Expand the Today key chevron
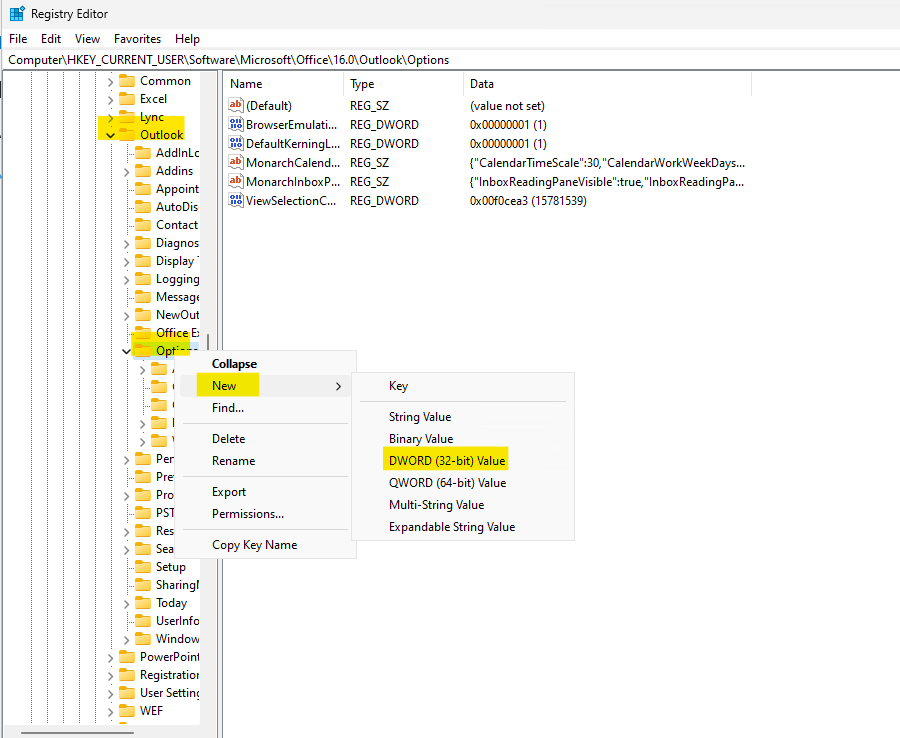 tap(126, 603)
